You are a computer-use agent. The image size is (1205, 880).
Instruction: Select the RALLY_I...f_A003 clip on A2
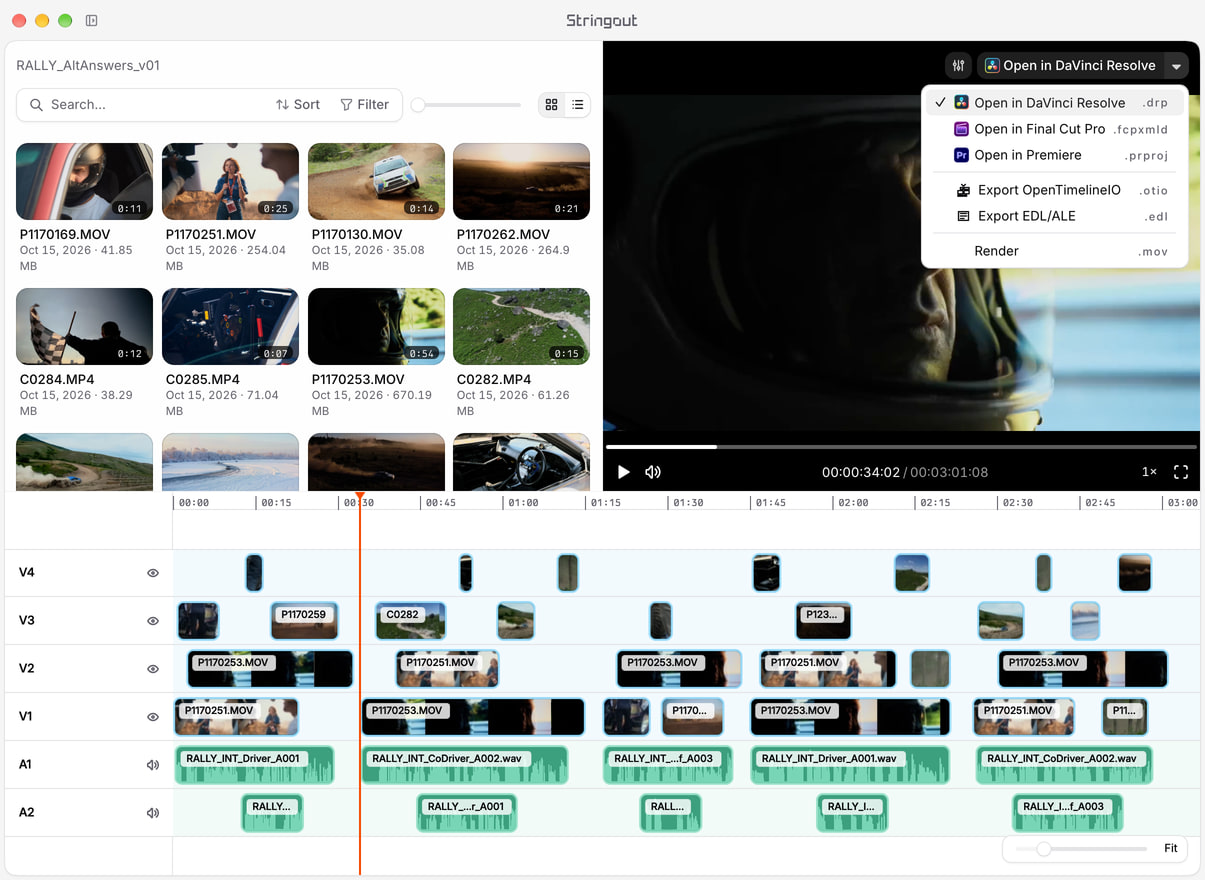1067,813
